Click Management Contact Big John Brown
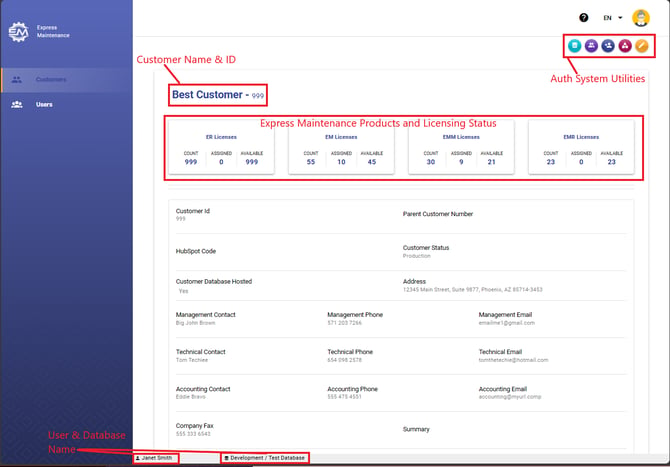 pyautogui.click(x=195, y=323)
